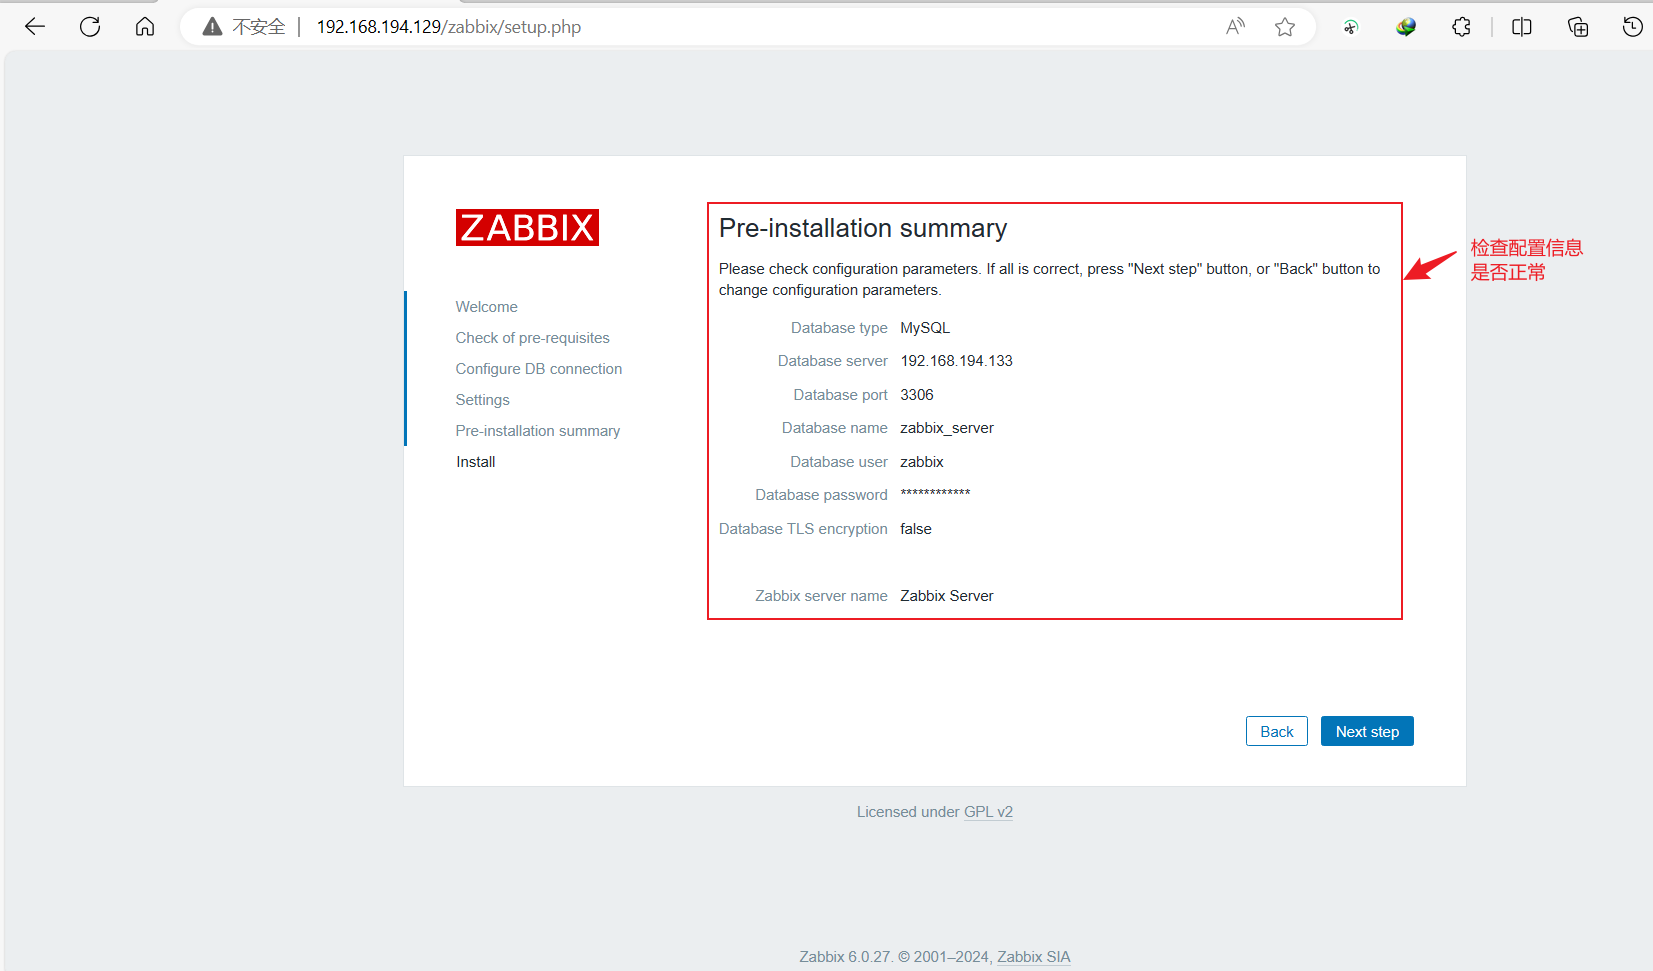Click the colorful globe extension icon

(x=1406, y=27)
